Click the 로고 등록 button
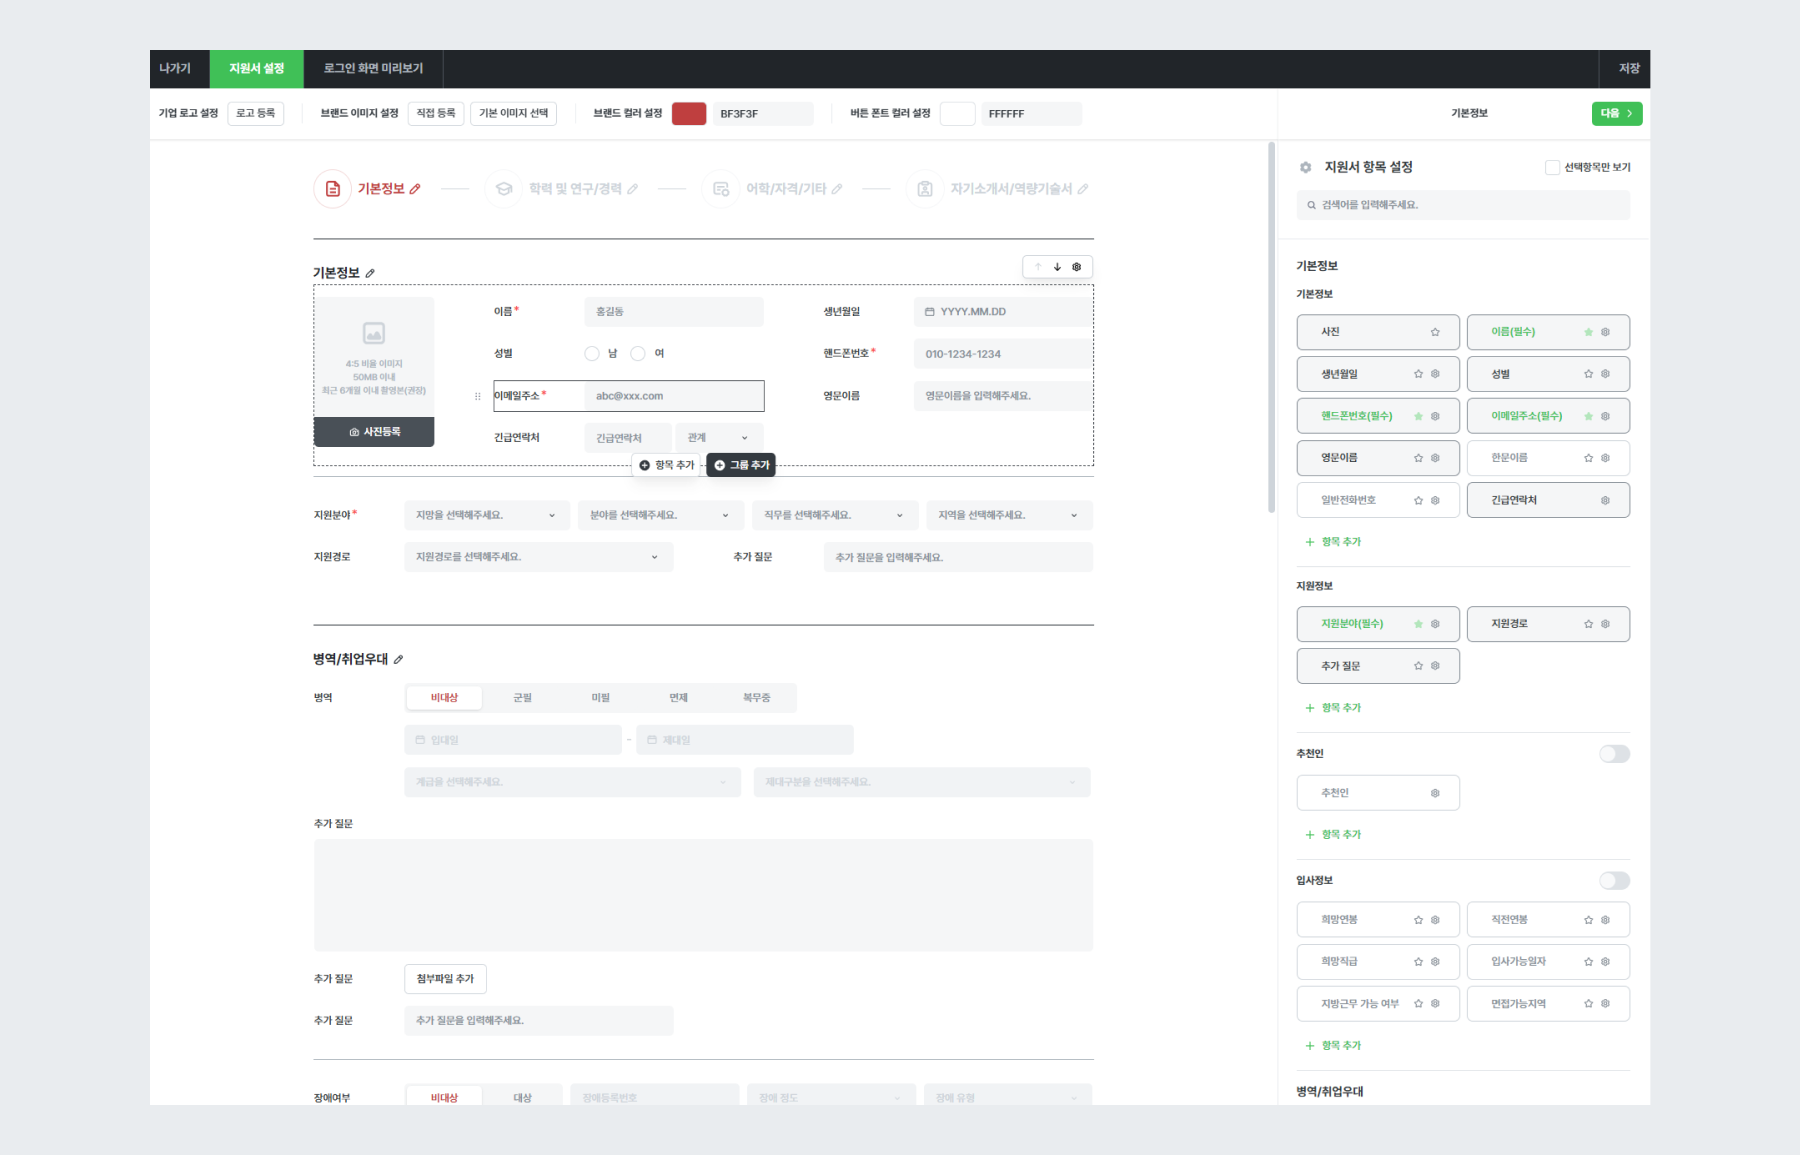This screenshot has width=1800, height=1155. [256, 114]
